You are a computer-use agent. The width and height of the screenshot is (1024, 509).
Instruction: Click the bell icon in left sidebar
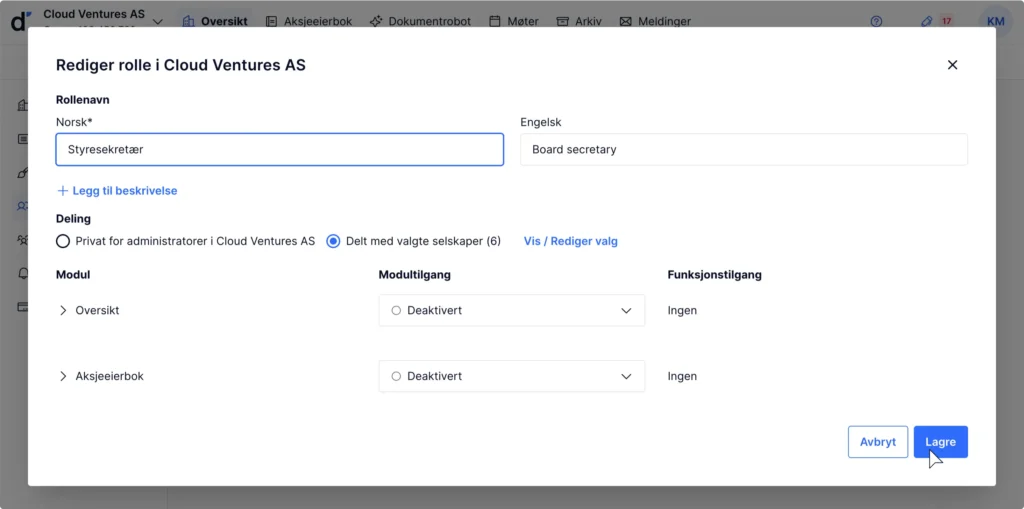coord(22,273)
